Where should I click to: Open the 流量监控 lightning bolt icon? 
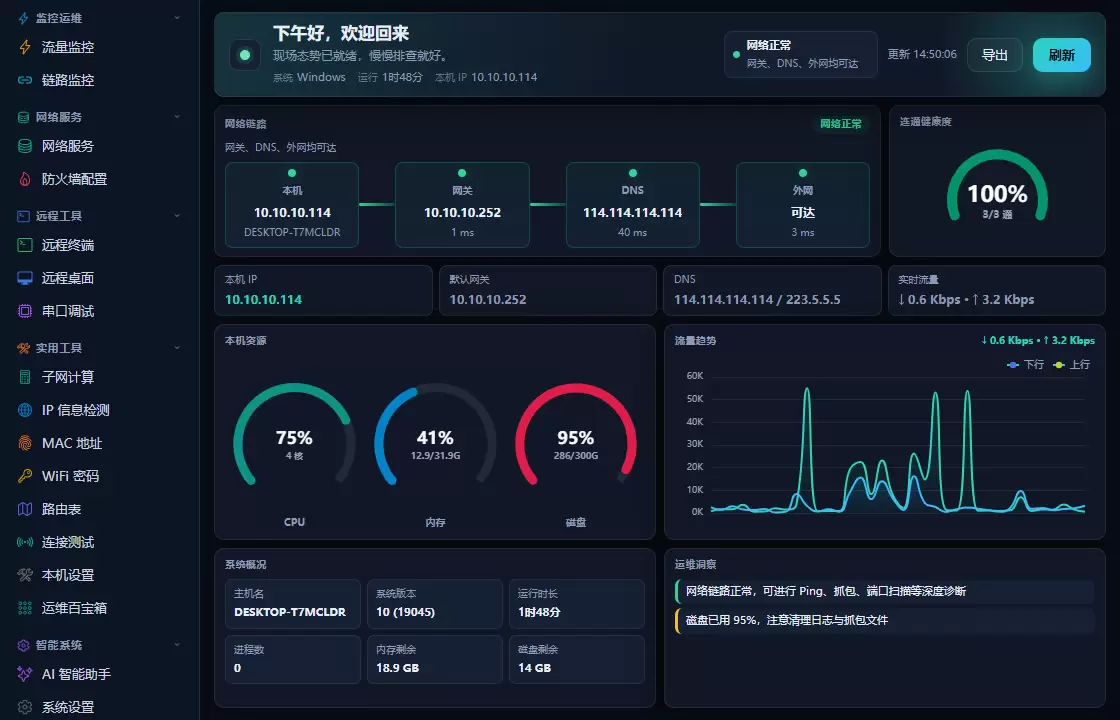coord(25,47)
